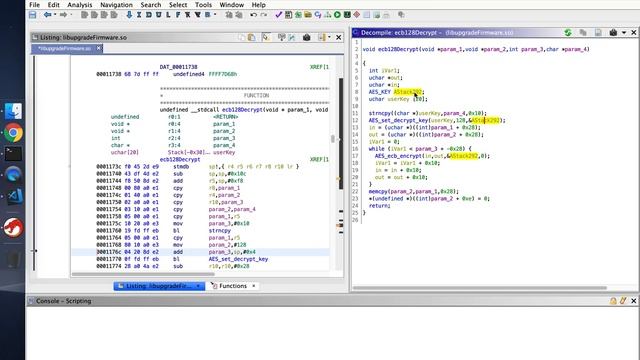Open Google Chrome from the dock
Image resolution: width=640 pixels, height=360 pixels.
click(x=13, y=133)
